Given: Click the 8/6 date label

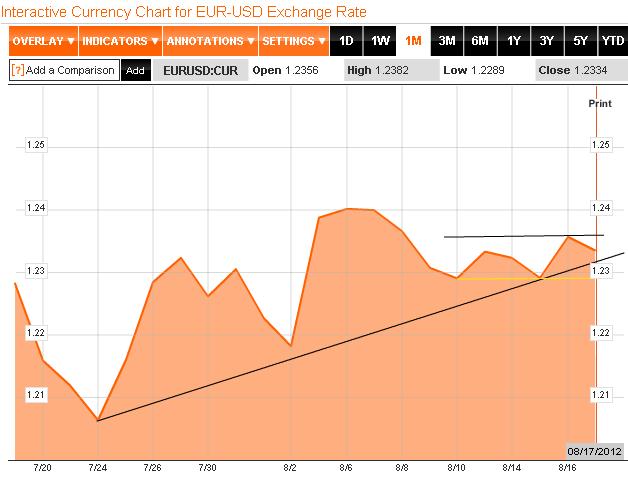Looking at the screenshot, I should coord(346,468).
